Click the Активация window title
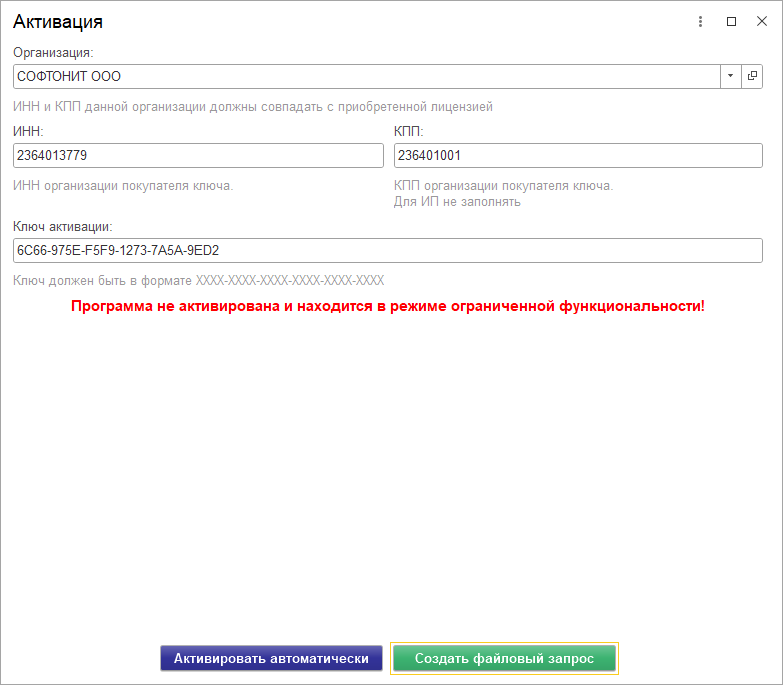This screenshot has height=685, width=783. pyautogui.click(x=58, y=21)
